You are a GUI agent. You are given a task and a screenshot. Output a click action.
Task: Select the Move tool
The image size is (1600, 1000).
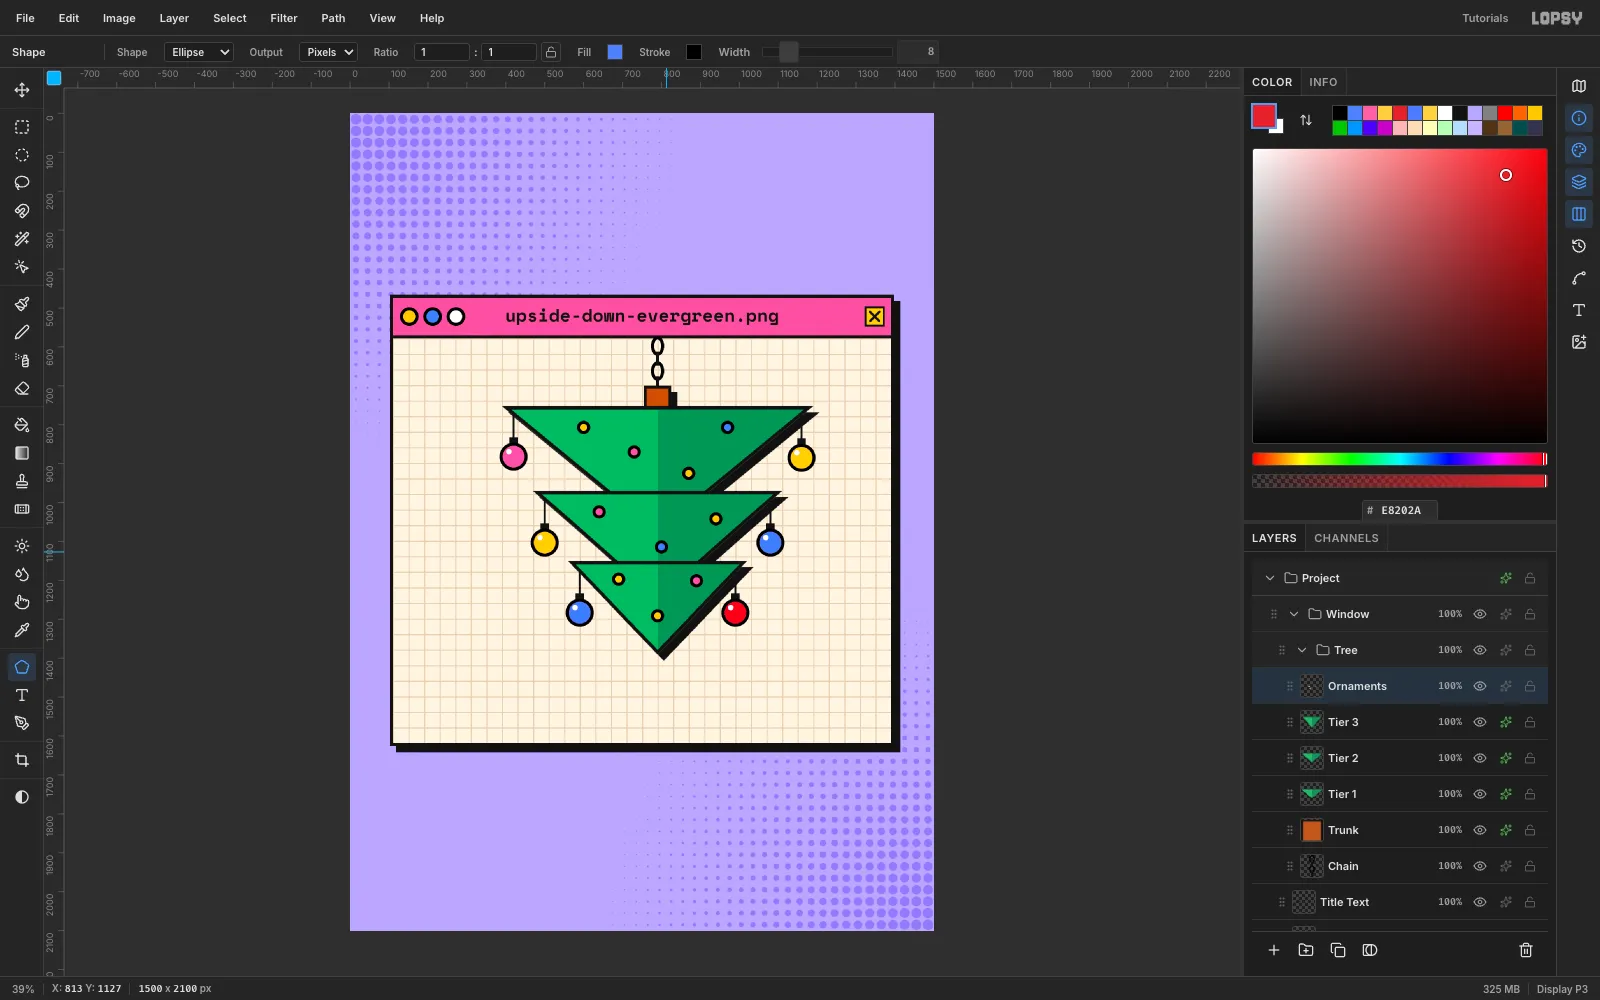[x=21, y=90]
